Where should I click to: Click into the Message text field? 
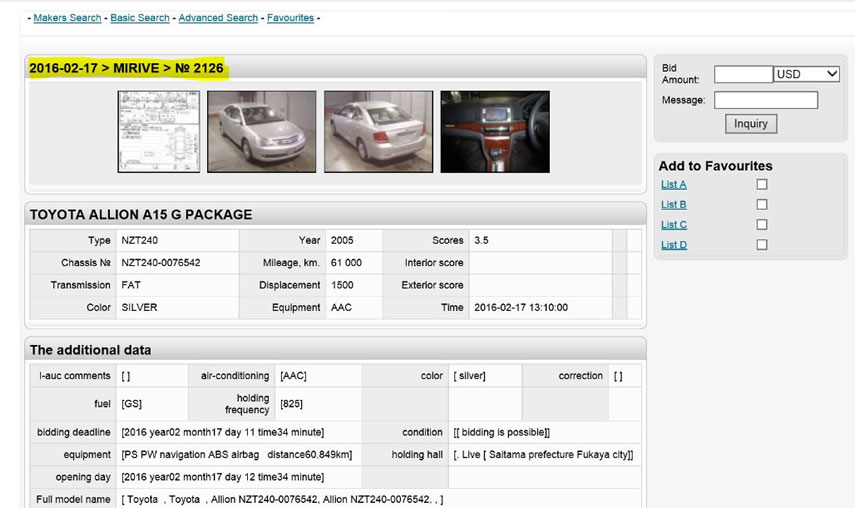(x=765, y=100)
